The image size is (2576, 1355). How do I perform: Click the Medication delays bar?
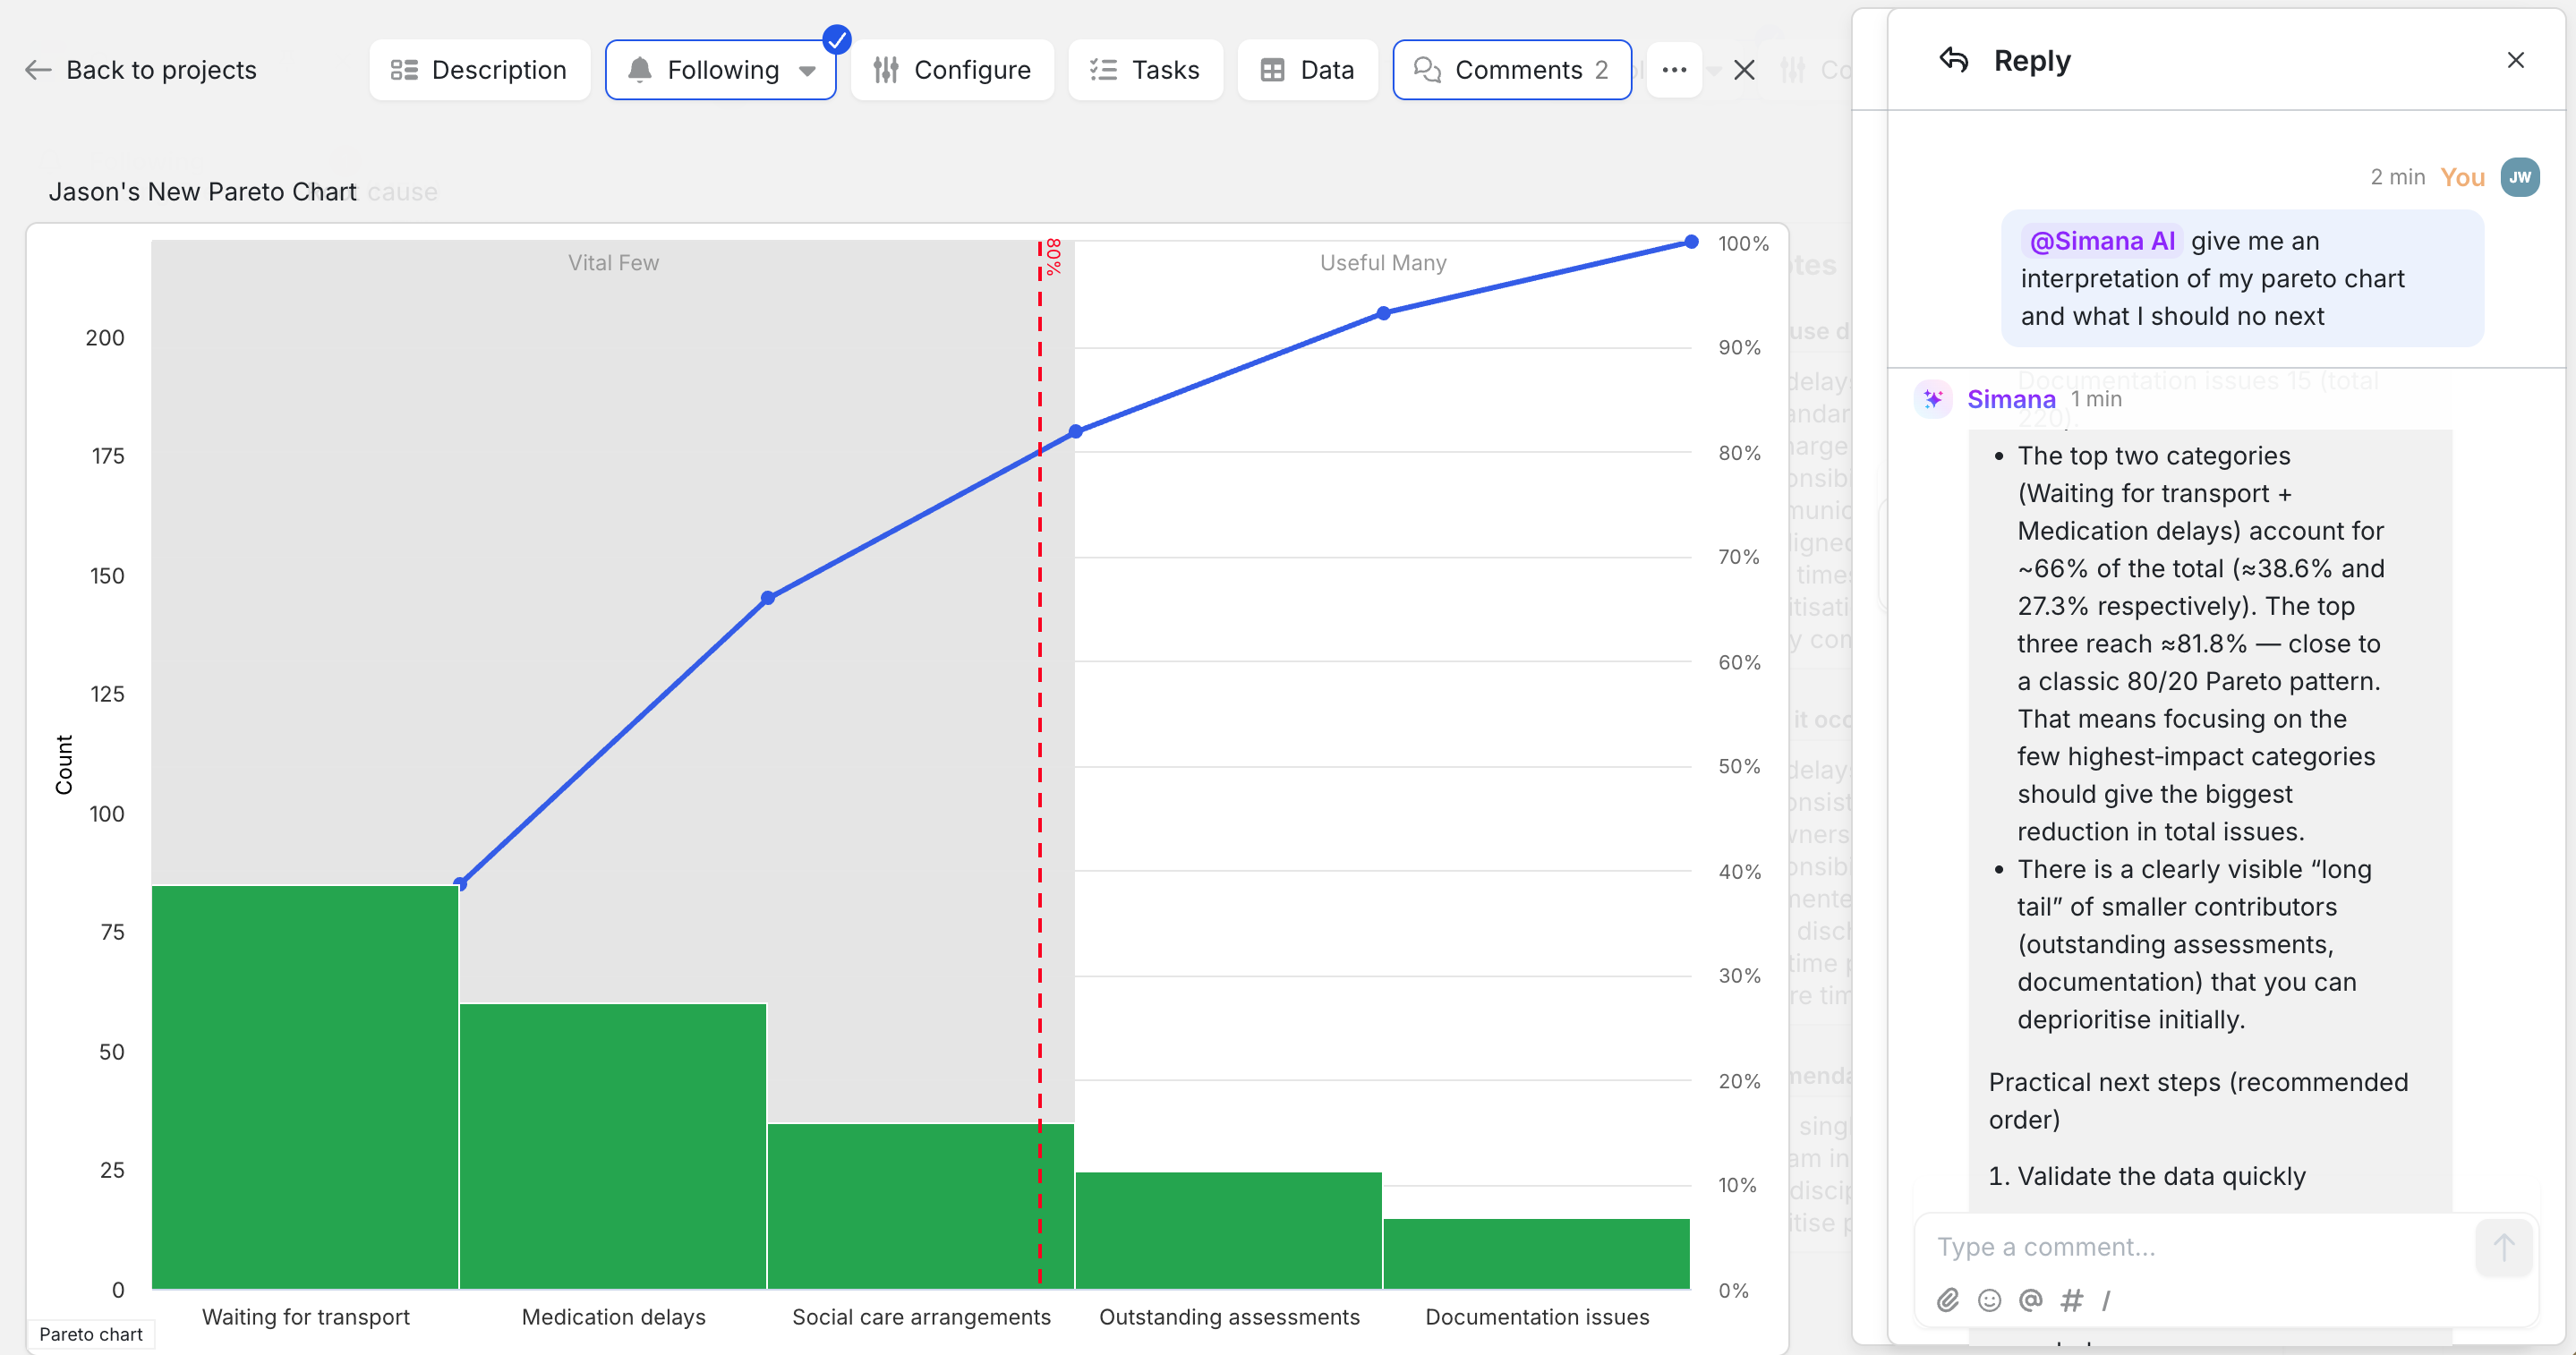coord(613,1146)
